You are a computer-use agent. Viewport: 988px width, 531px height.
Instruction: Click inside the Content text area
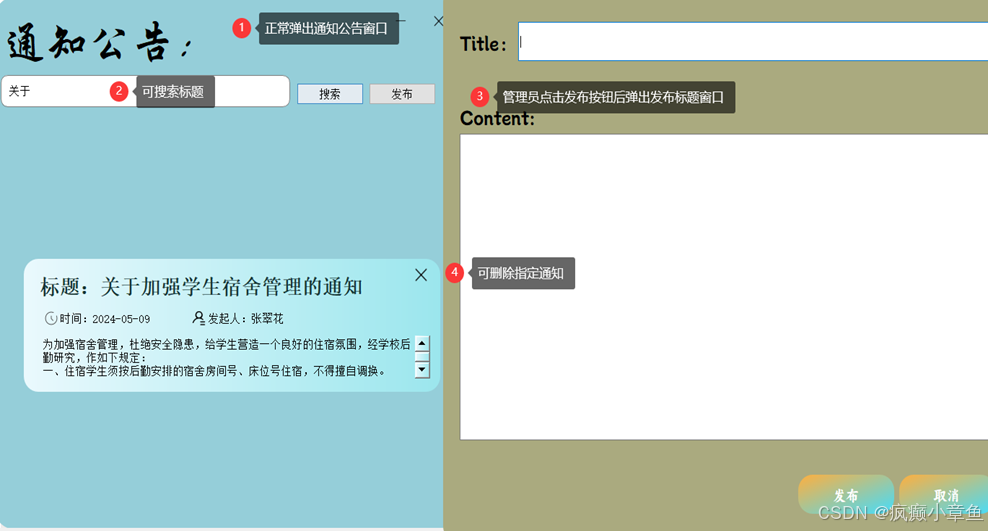724,287
